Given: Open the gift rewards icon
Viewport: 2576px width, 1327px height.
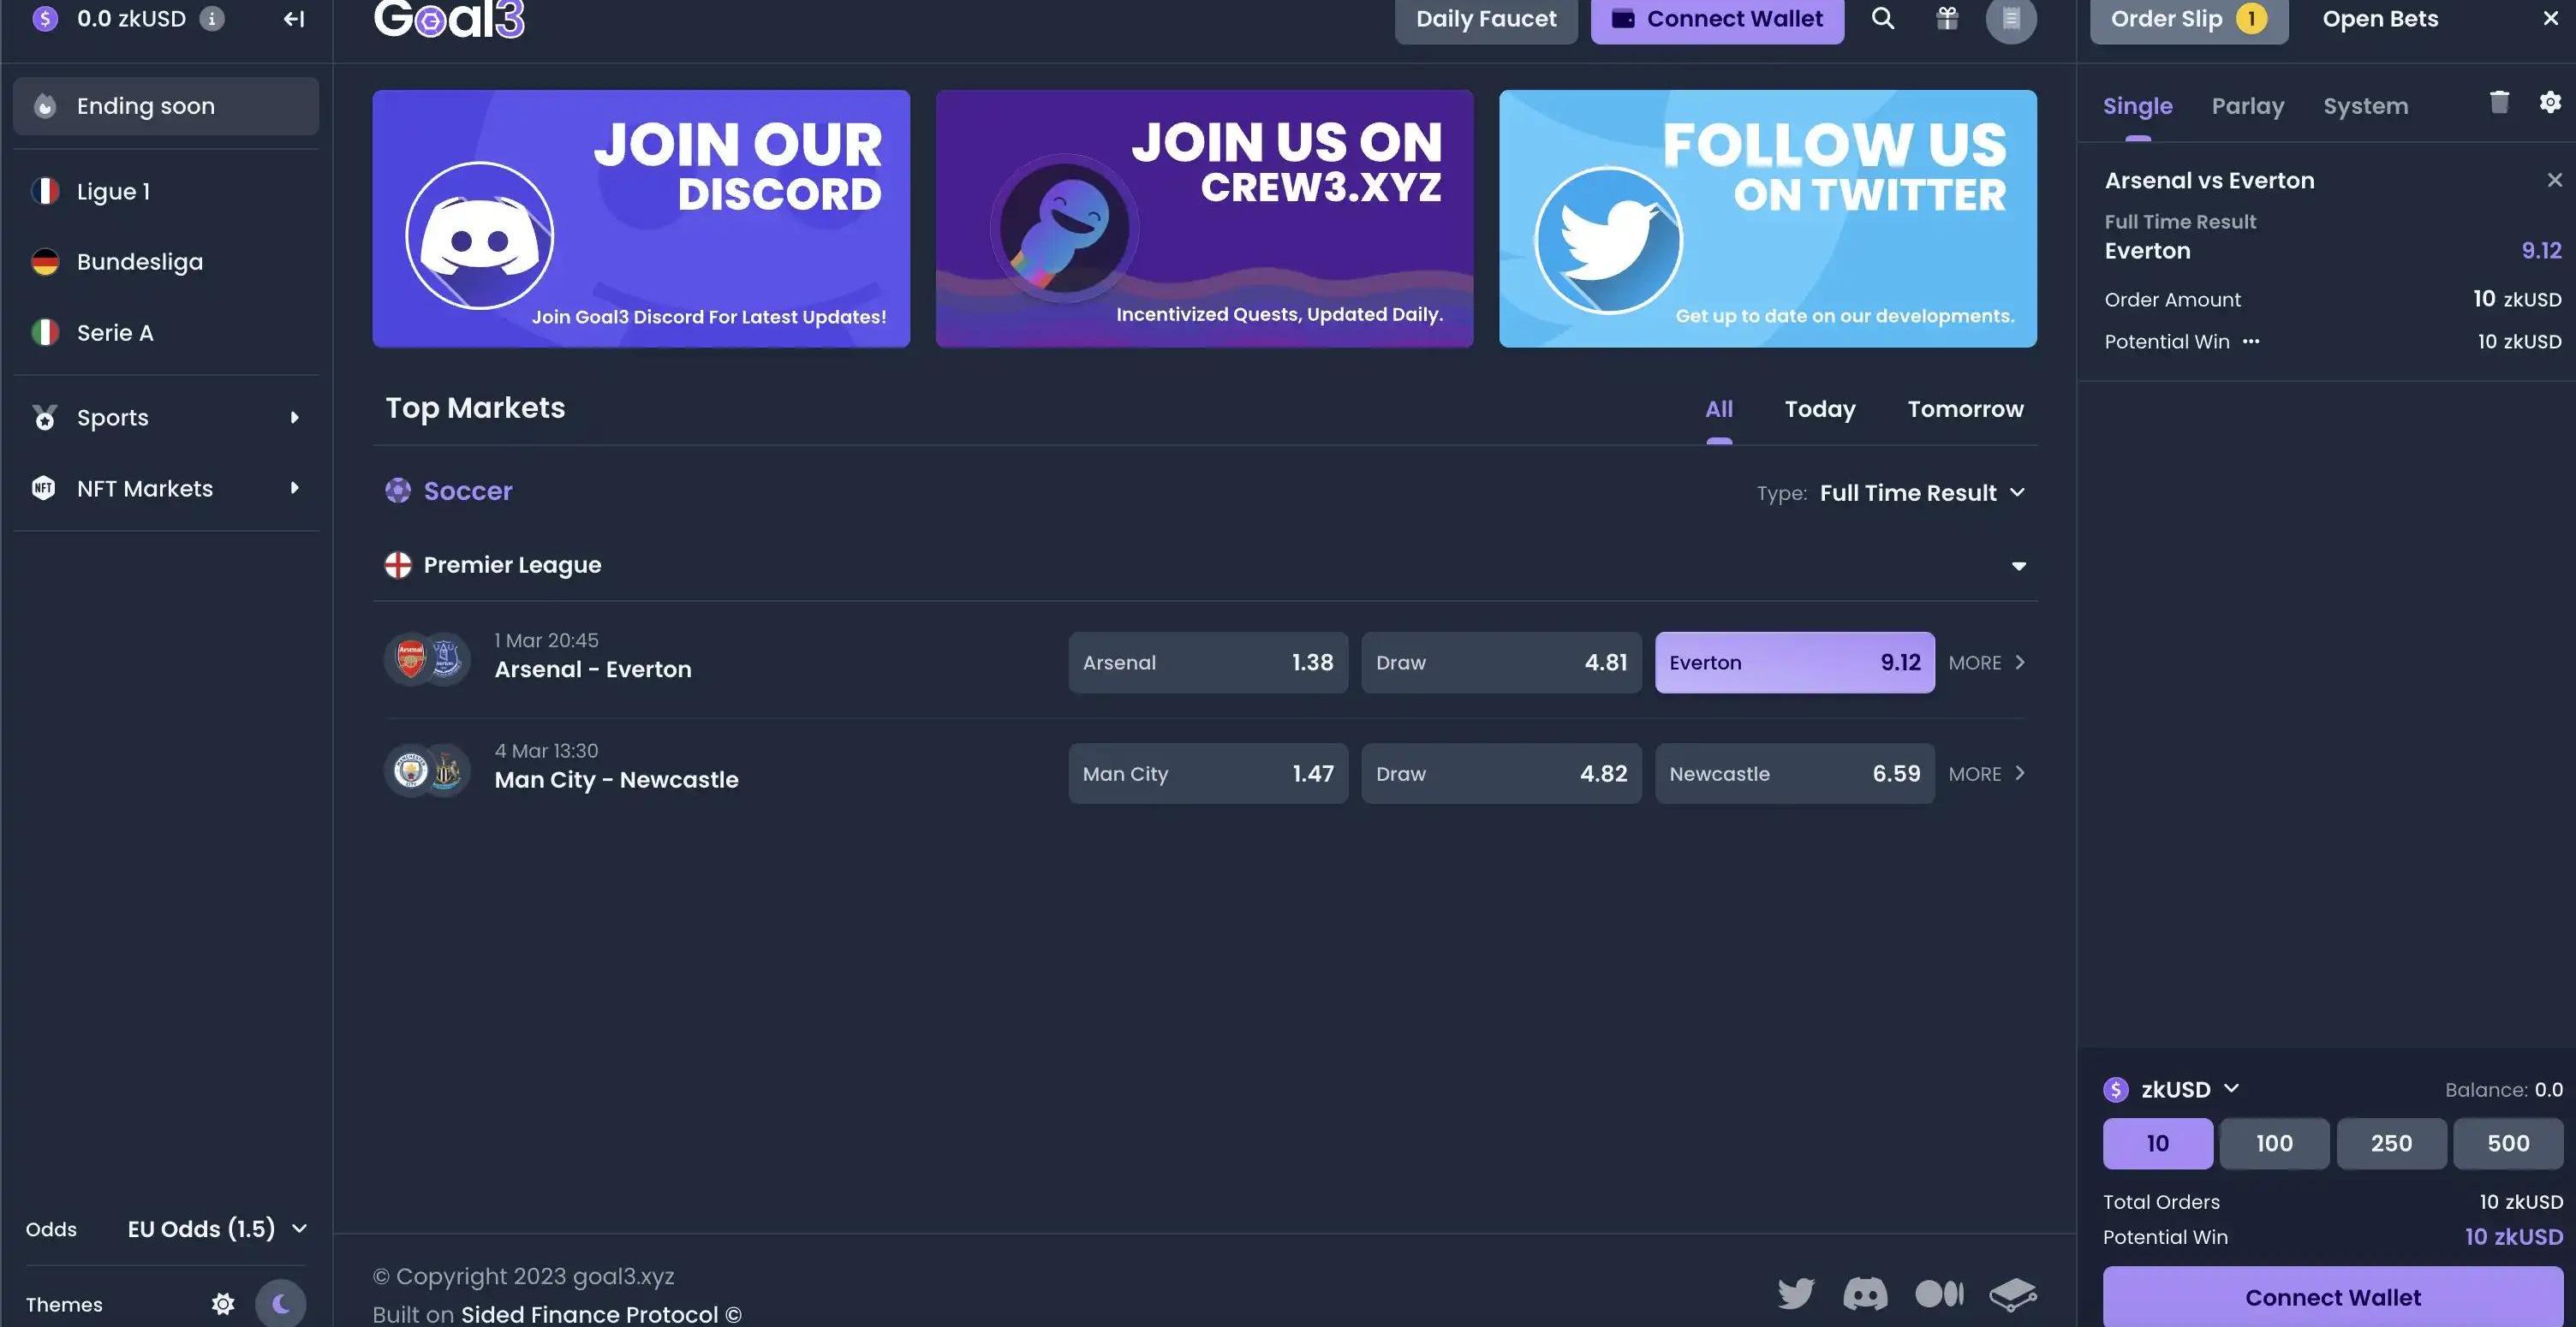Looking at the screenshot, I should tap(1946, 18).
